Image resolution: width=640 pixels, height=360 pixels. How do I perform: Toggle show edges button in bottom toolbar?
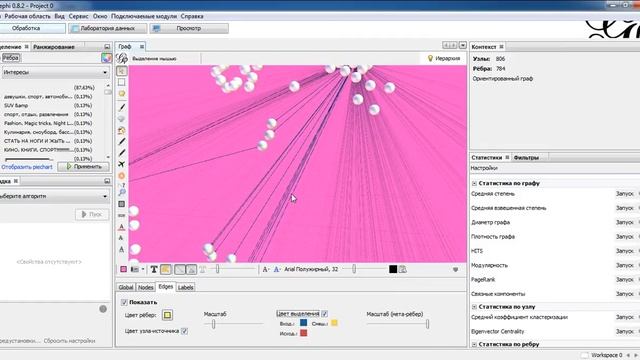tap(180, 269)
